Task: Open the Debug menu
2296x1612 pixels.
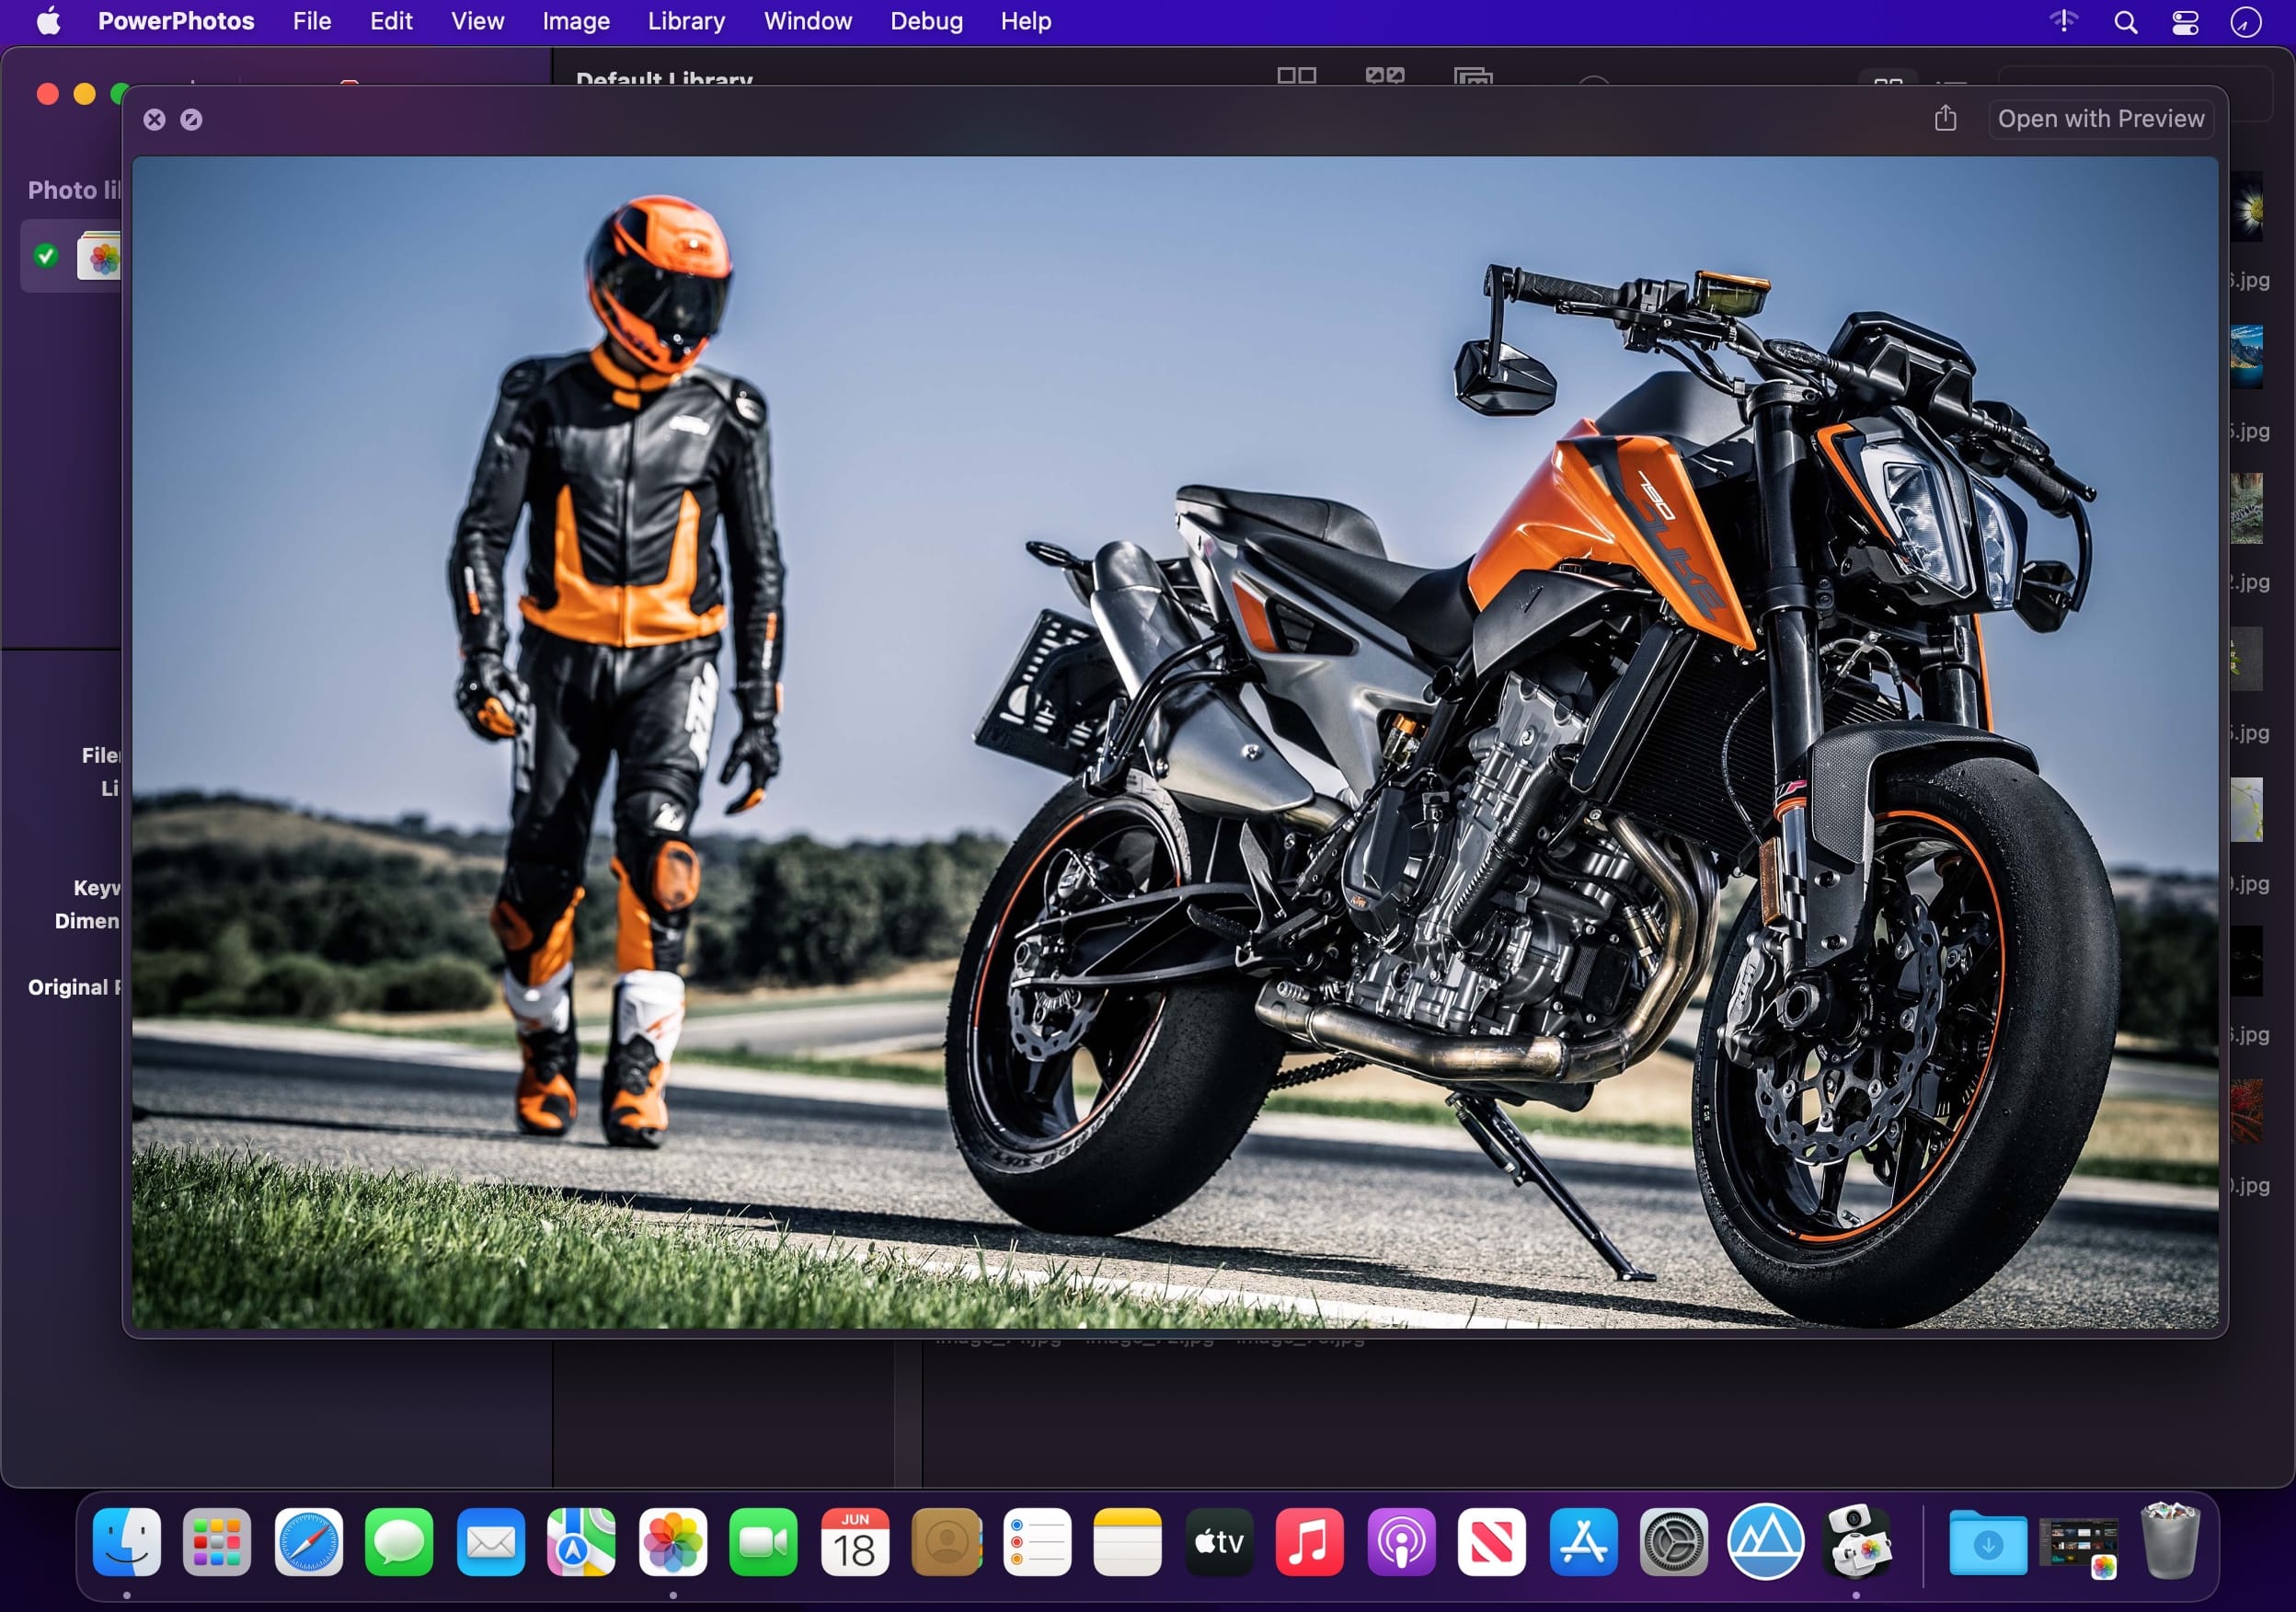Action: tap(926, 21)
